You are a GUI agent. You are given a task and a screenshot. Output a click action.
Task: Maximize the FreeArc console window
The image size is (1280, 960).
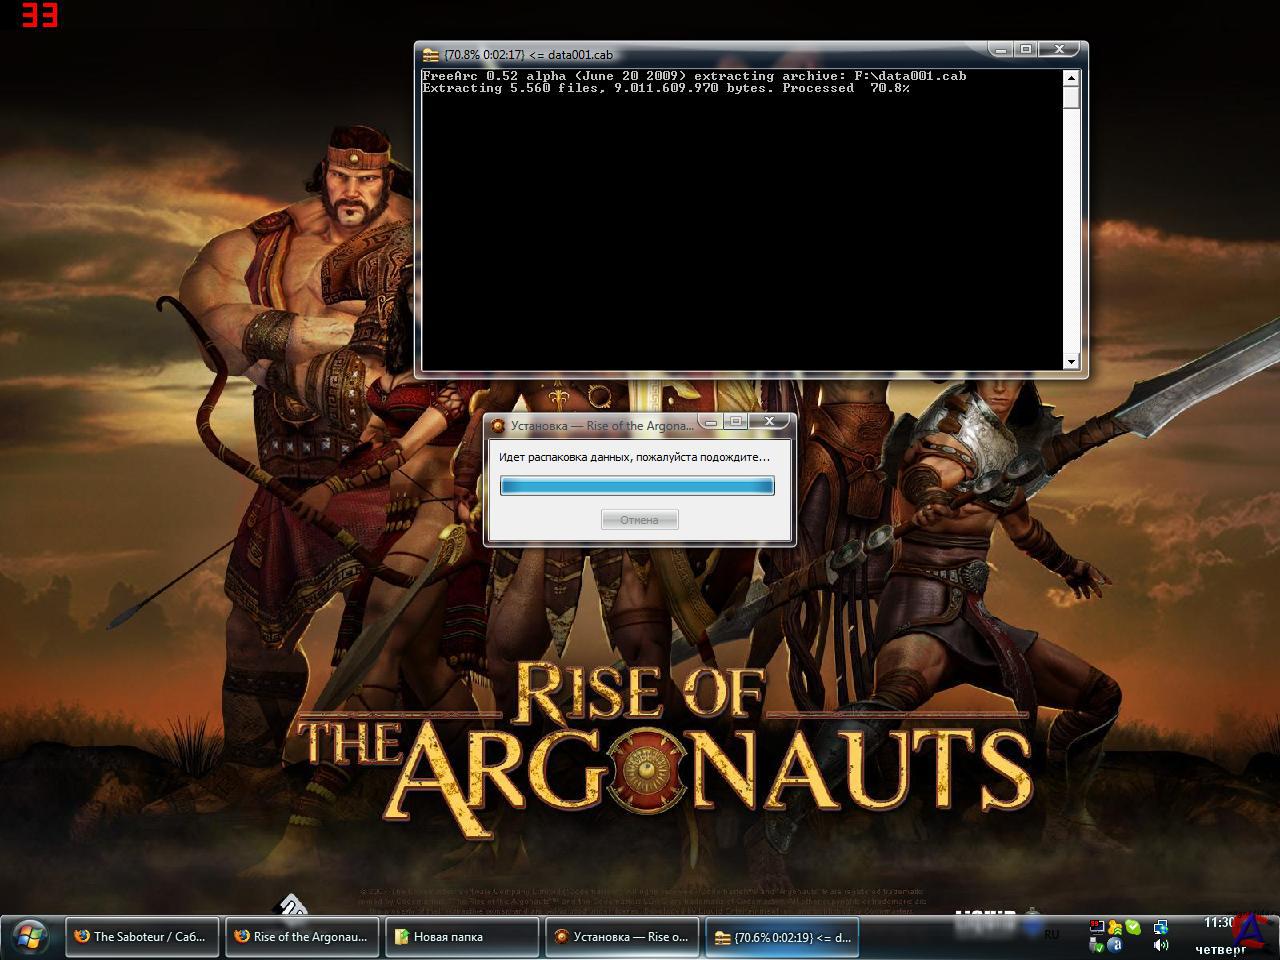(1026, 49)
